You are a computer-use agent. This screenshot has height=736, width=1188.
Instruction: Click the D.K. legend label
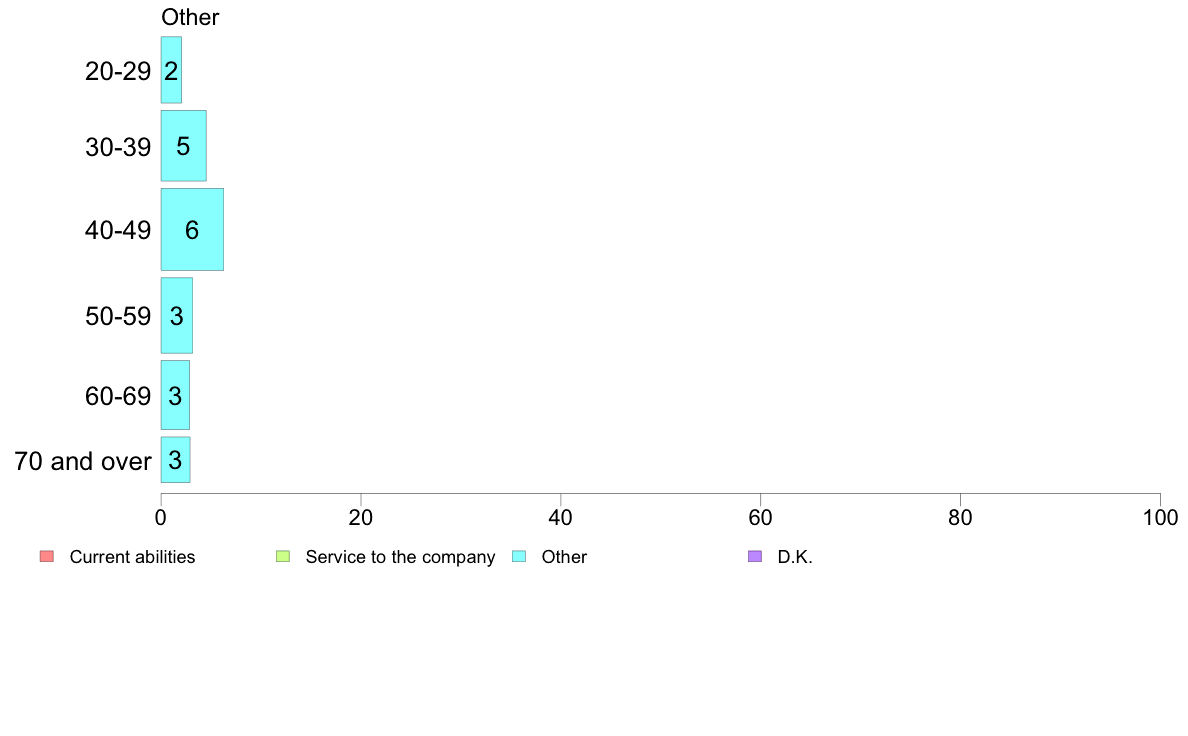[x=795, y=557]
